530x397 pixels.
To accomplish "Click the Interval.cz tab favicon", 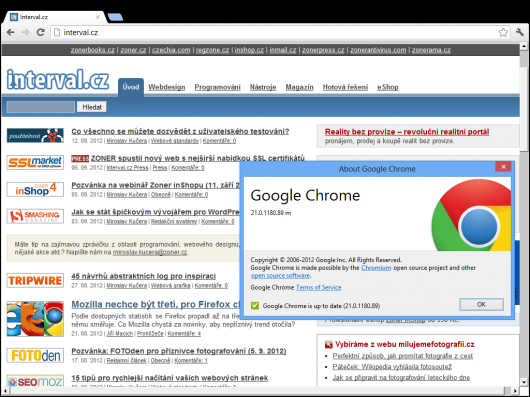I will pyautogui.click(x=14, y=17).
